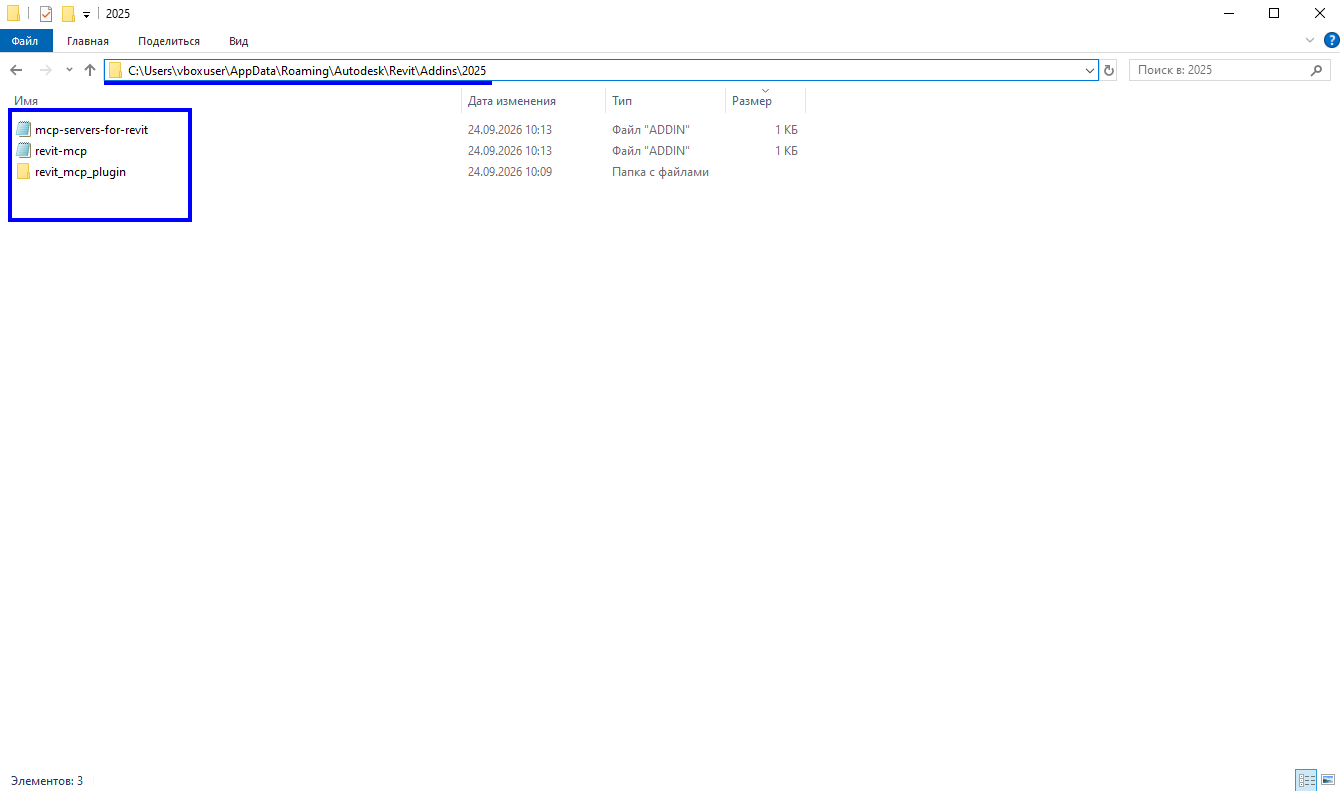1340x791 pixels.
Task: Click the 1 КБ size of mcp-servers-for-revit
Action: click(786, 130)
